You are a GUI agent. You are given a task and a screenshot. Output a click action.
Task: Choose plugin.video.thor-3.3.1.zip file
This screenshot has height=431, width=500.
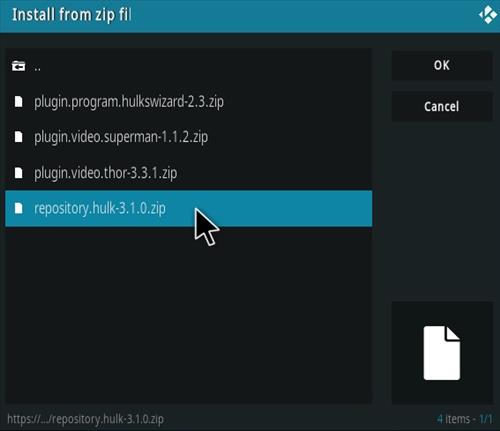(x=189, y=173)
